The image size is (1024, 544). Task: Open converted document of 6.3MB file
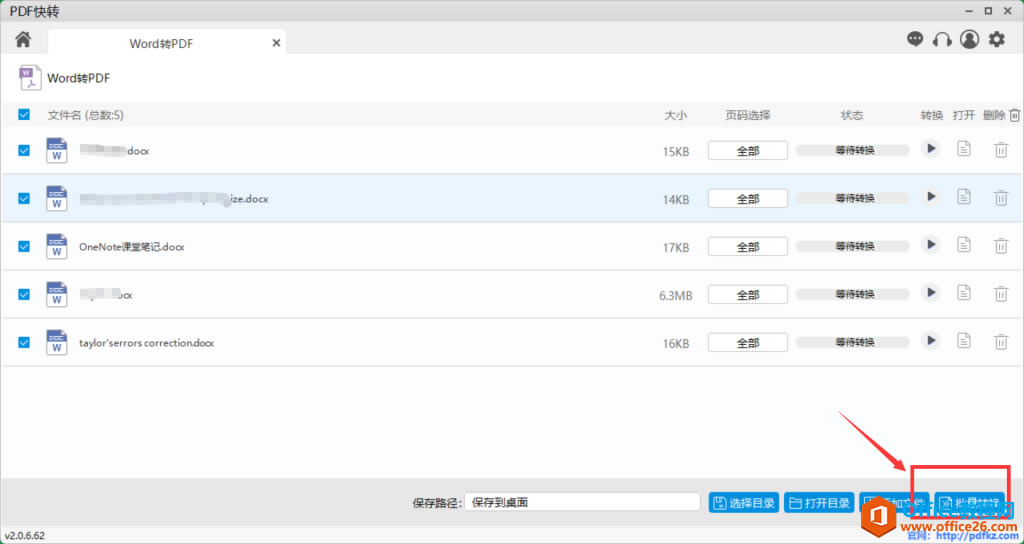pos(964,292)
